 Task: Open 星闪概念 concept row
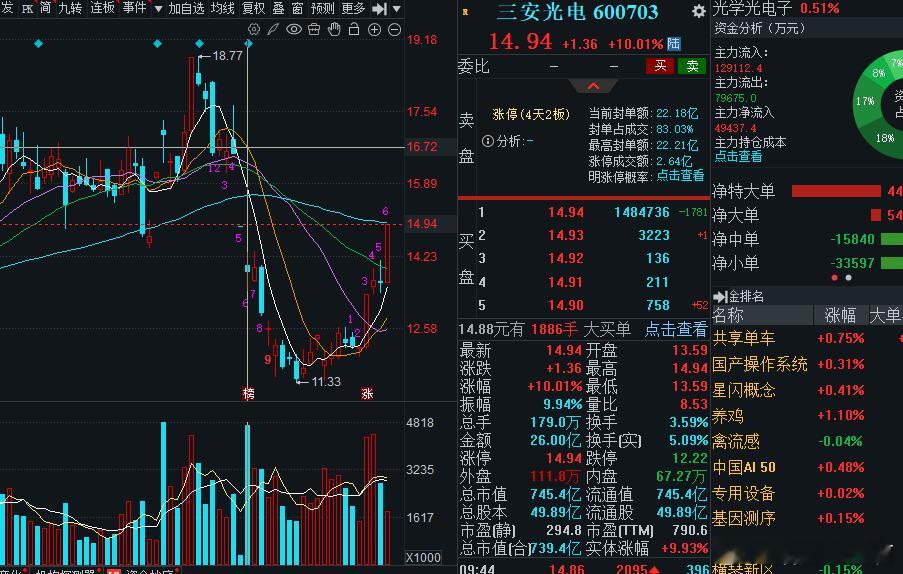point(807,390)
